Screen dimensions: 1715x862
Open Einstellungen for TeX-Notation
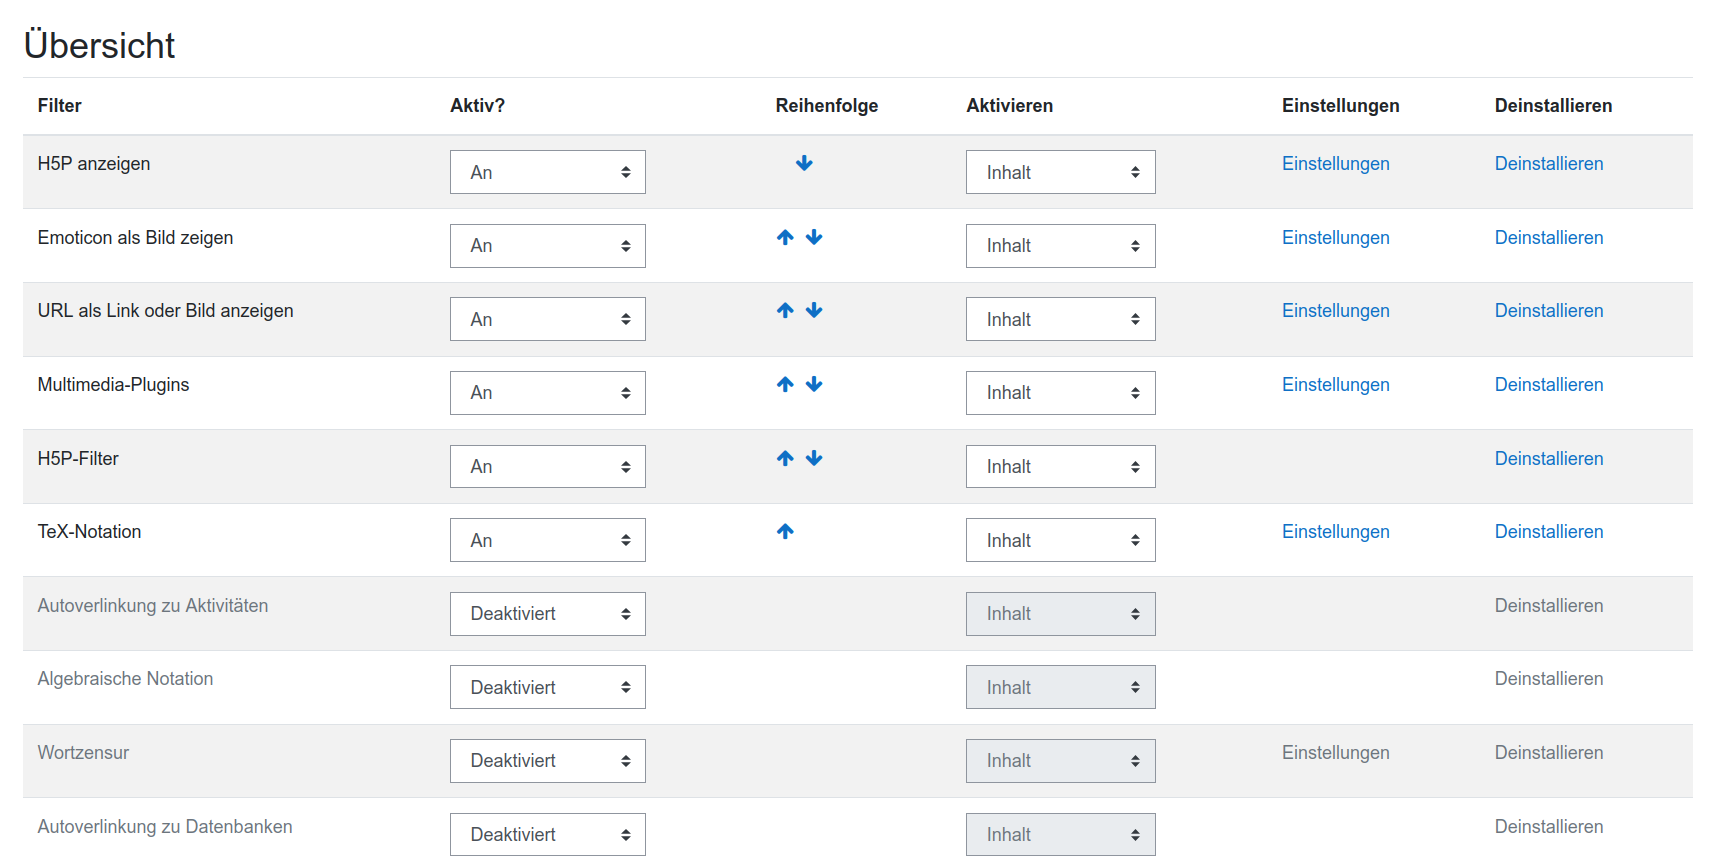[x=1335, y=532]
